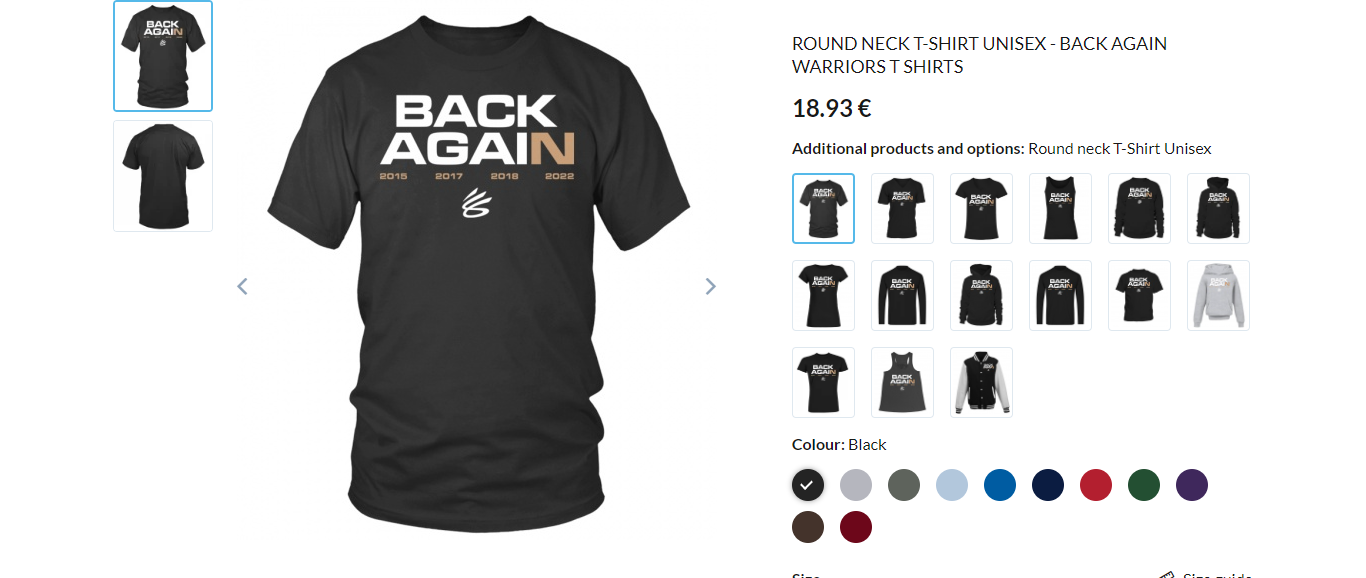Open the back view shirt thumbnail
Screen dimensions: 1366x578
pos(163,176)
